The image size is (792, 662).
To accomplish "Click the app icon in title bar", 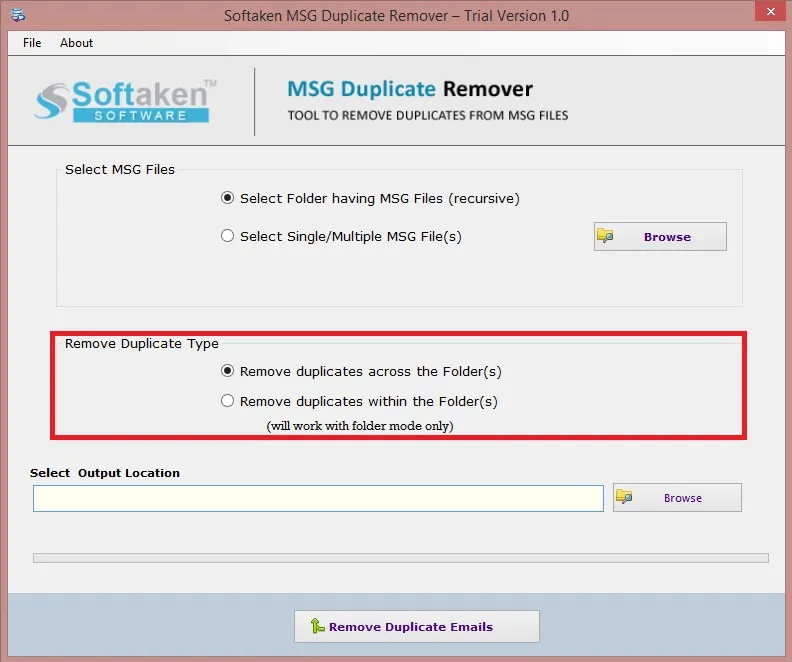I will [x=18, y=15].
